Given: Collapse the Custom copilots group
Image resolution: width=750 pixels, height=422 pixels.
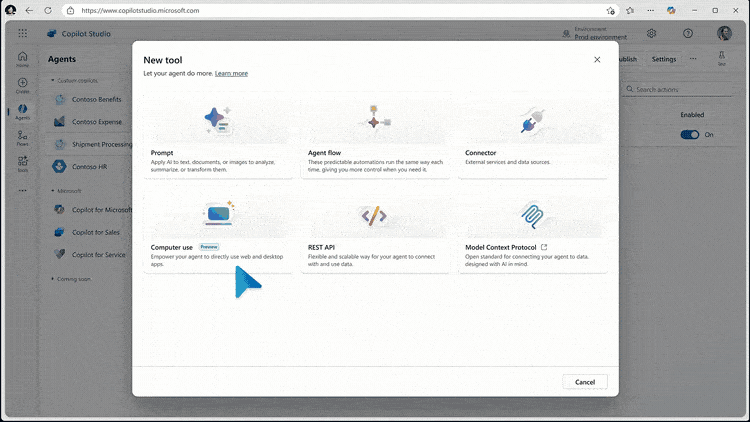Looking at the screenshot, I should pyautogui.click(x=52, y=81).
